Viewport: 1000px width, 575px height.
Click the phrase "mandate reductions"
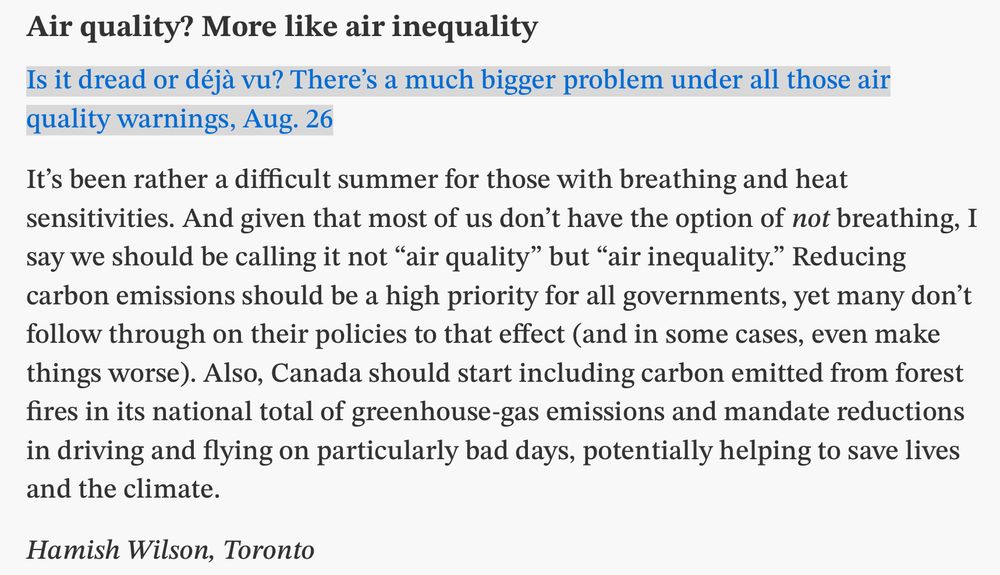pyautogui.click(x=844, y=412)
